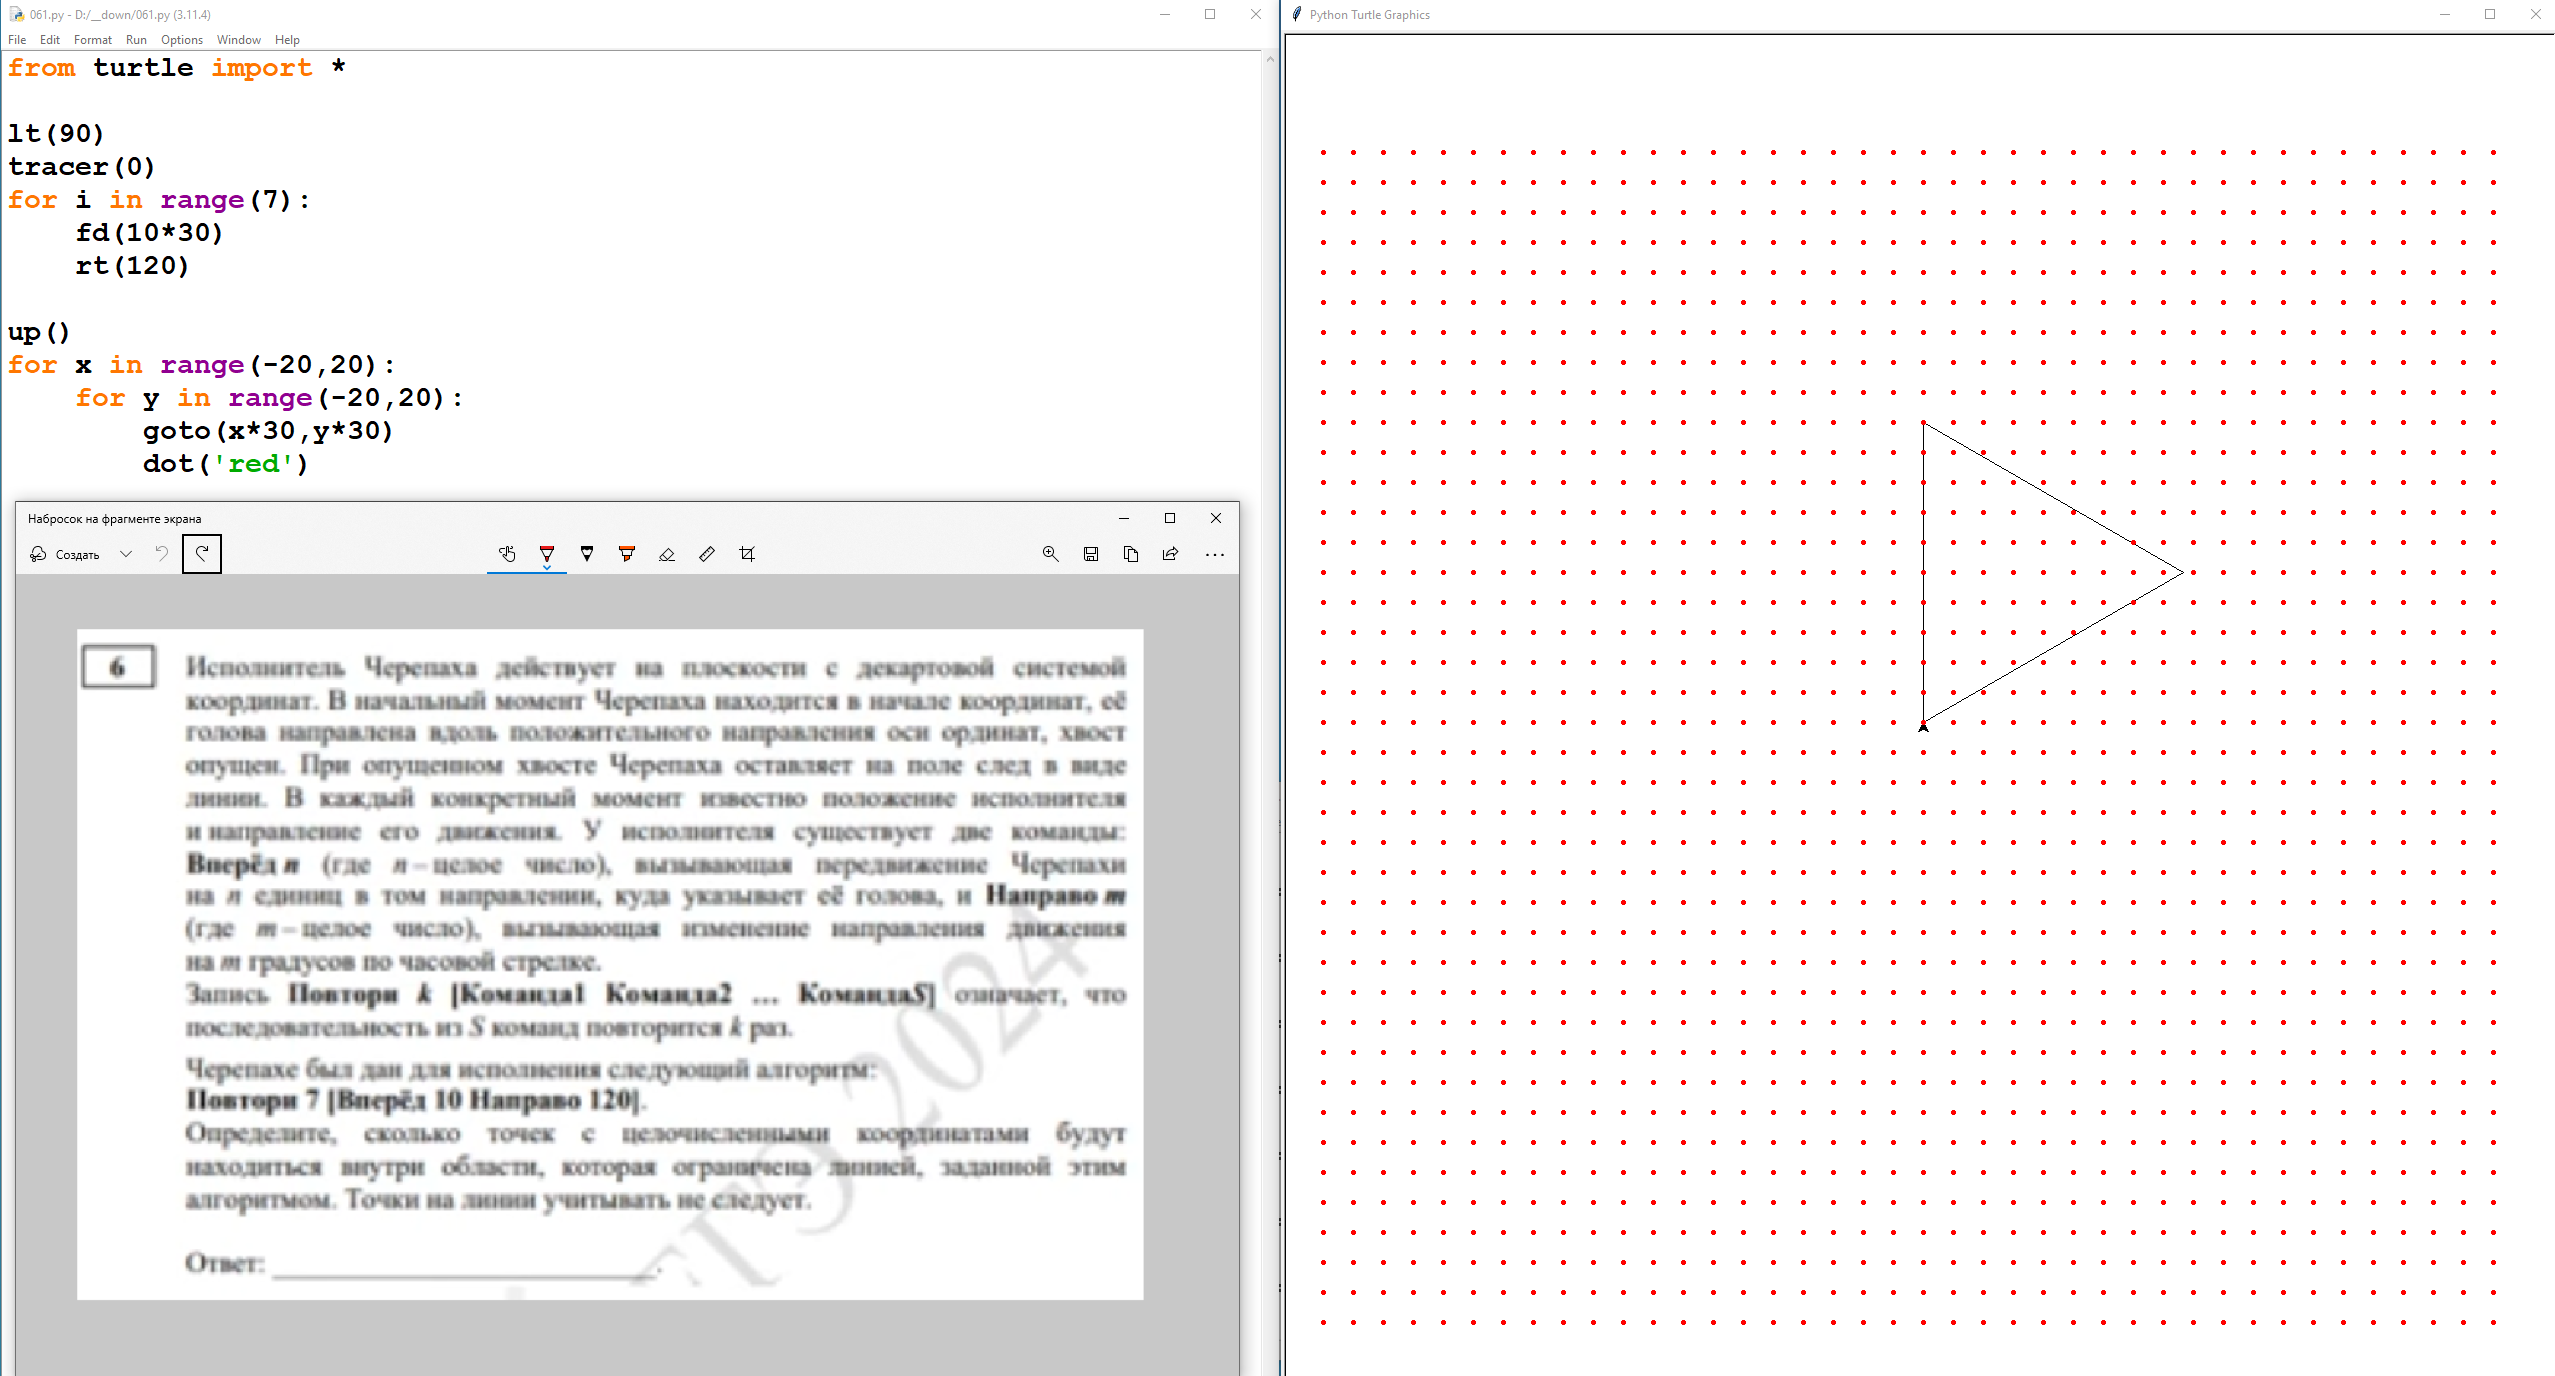Open the three-dots more menu
The image size is (2555, 1376).
(x=1215, y=554)
